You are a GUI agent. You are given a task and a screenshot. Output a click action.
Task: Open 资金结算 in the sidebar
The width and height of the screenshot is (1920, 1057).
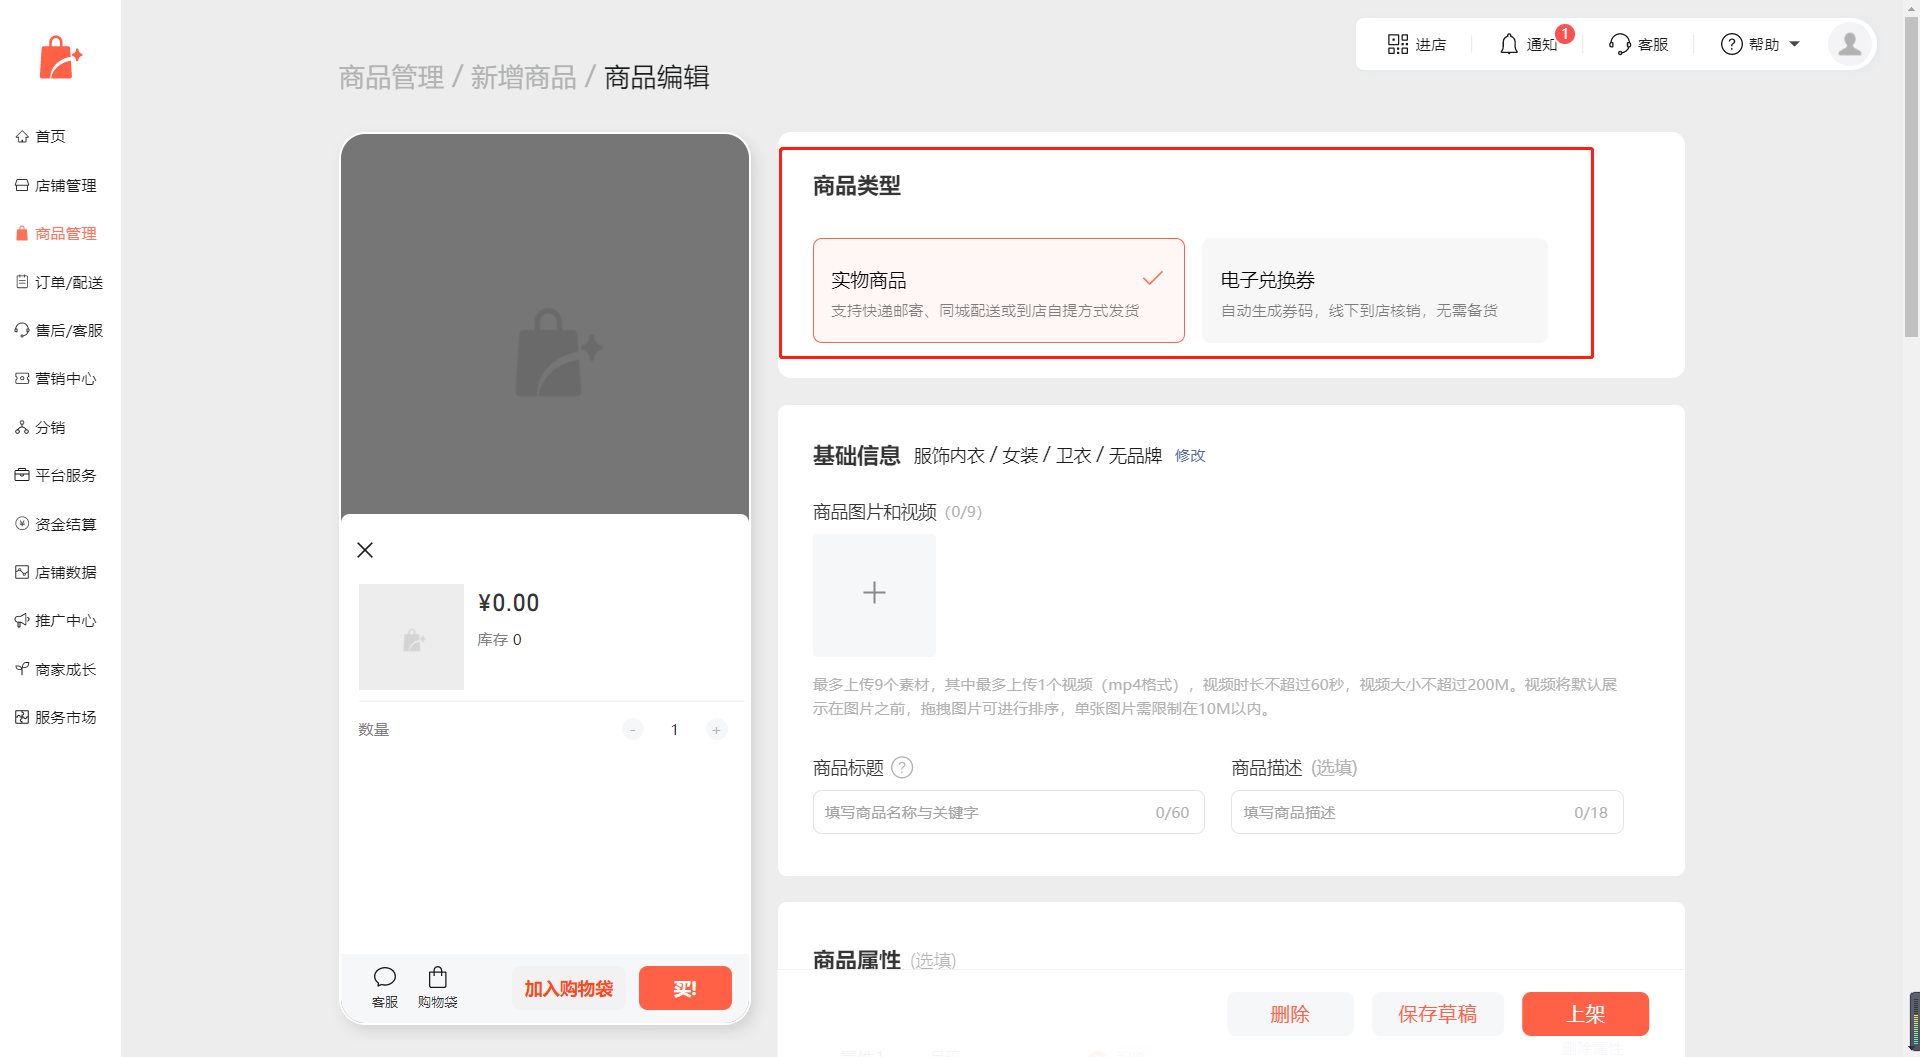click(x=56, y=525)
